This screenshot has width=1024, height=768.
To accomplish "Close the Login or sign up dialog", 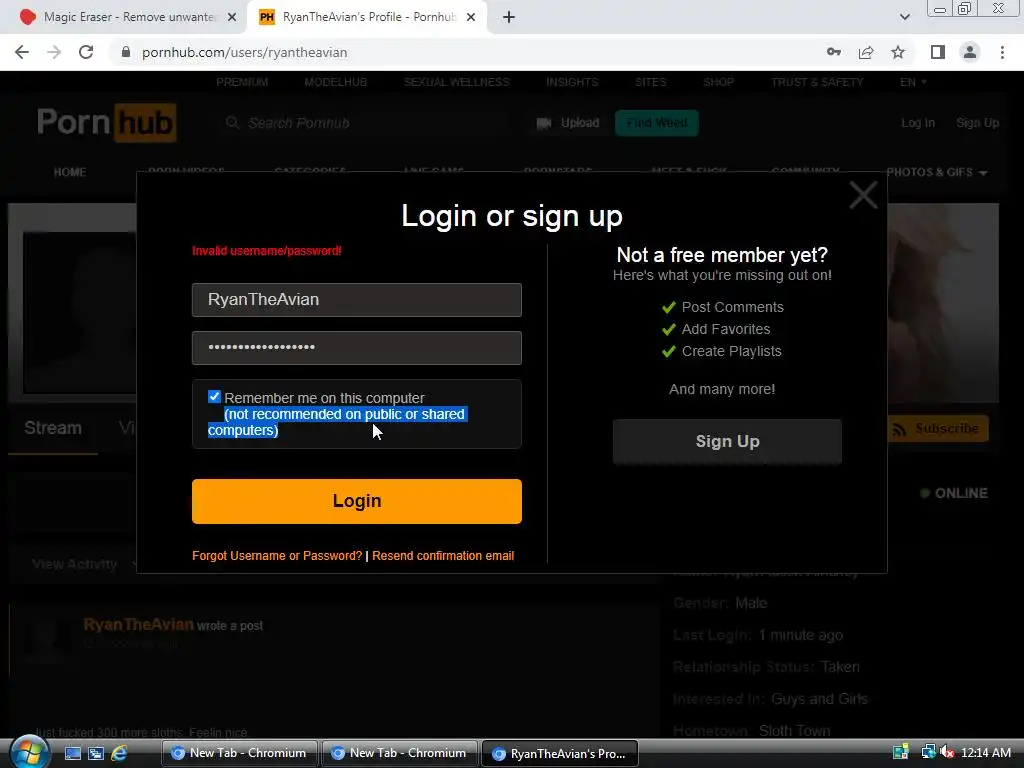I will (x=863, y=195).
